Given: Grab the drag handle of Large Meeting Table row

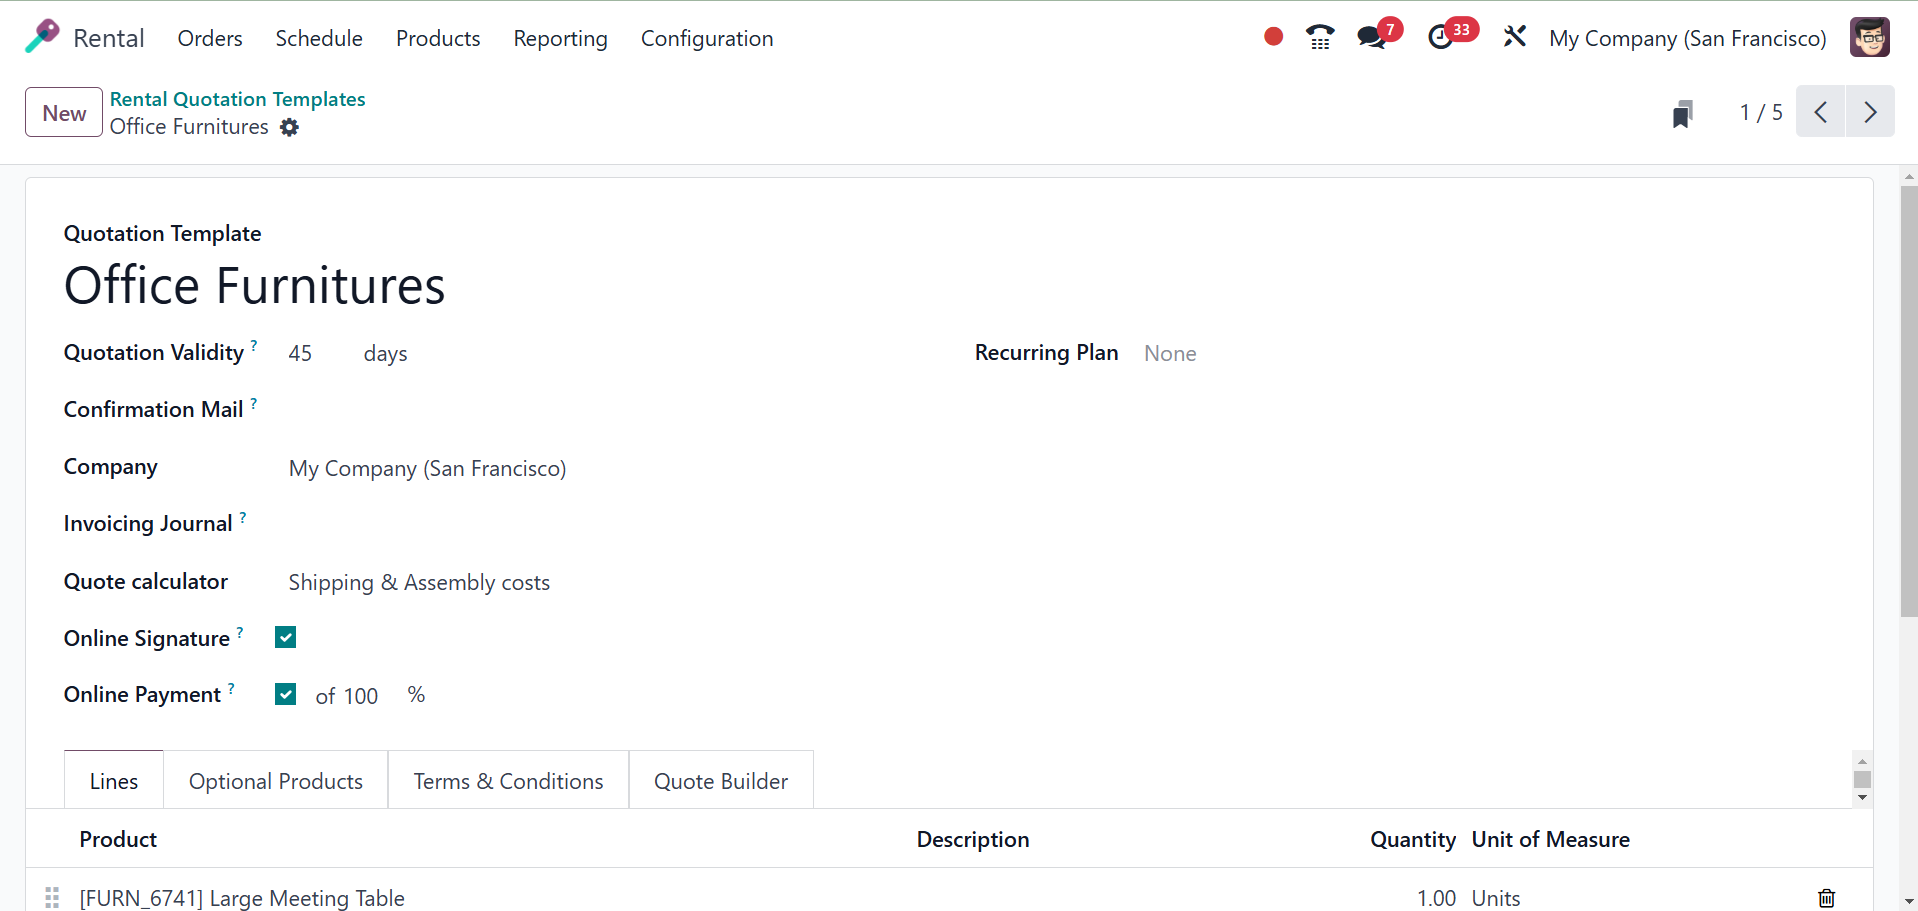Looking at the screenshot, I should pyautogui.click(x=52, y=898).
